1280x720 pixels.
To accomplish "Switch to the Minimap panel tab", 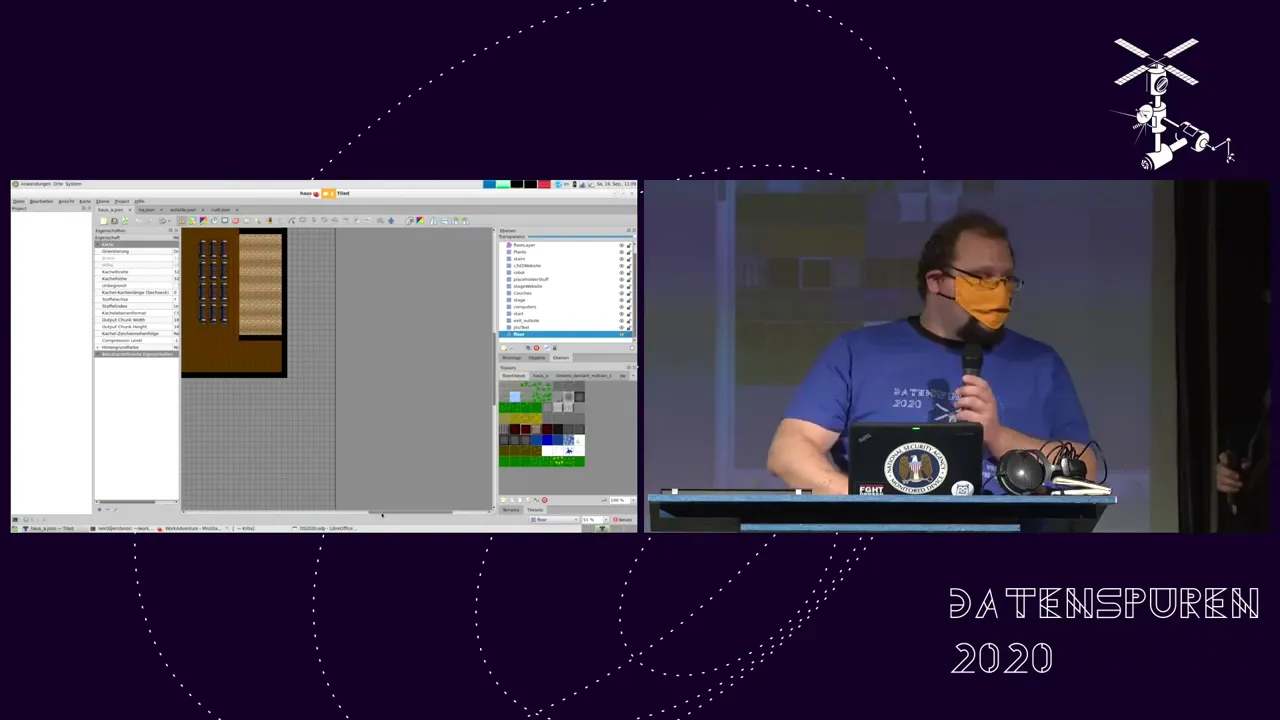I will click(x=512, y=358).
